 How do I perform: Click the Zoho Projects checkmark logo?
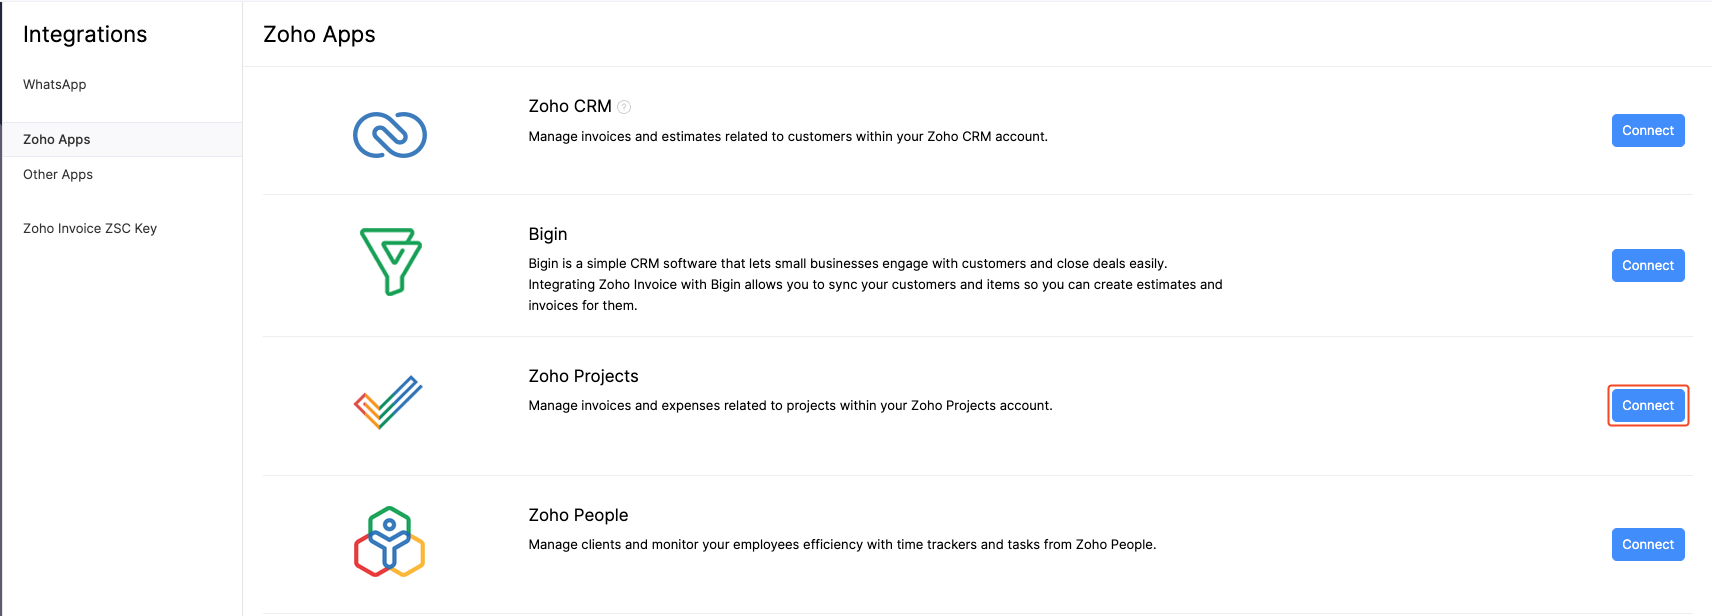tap(389, 402)
